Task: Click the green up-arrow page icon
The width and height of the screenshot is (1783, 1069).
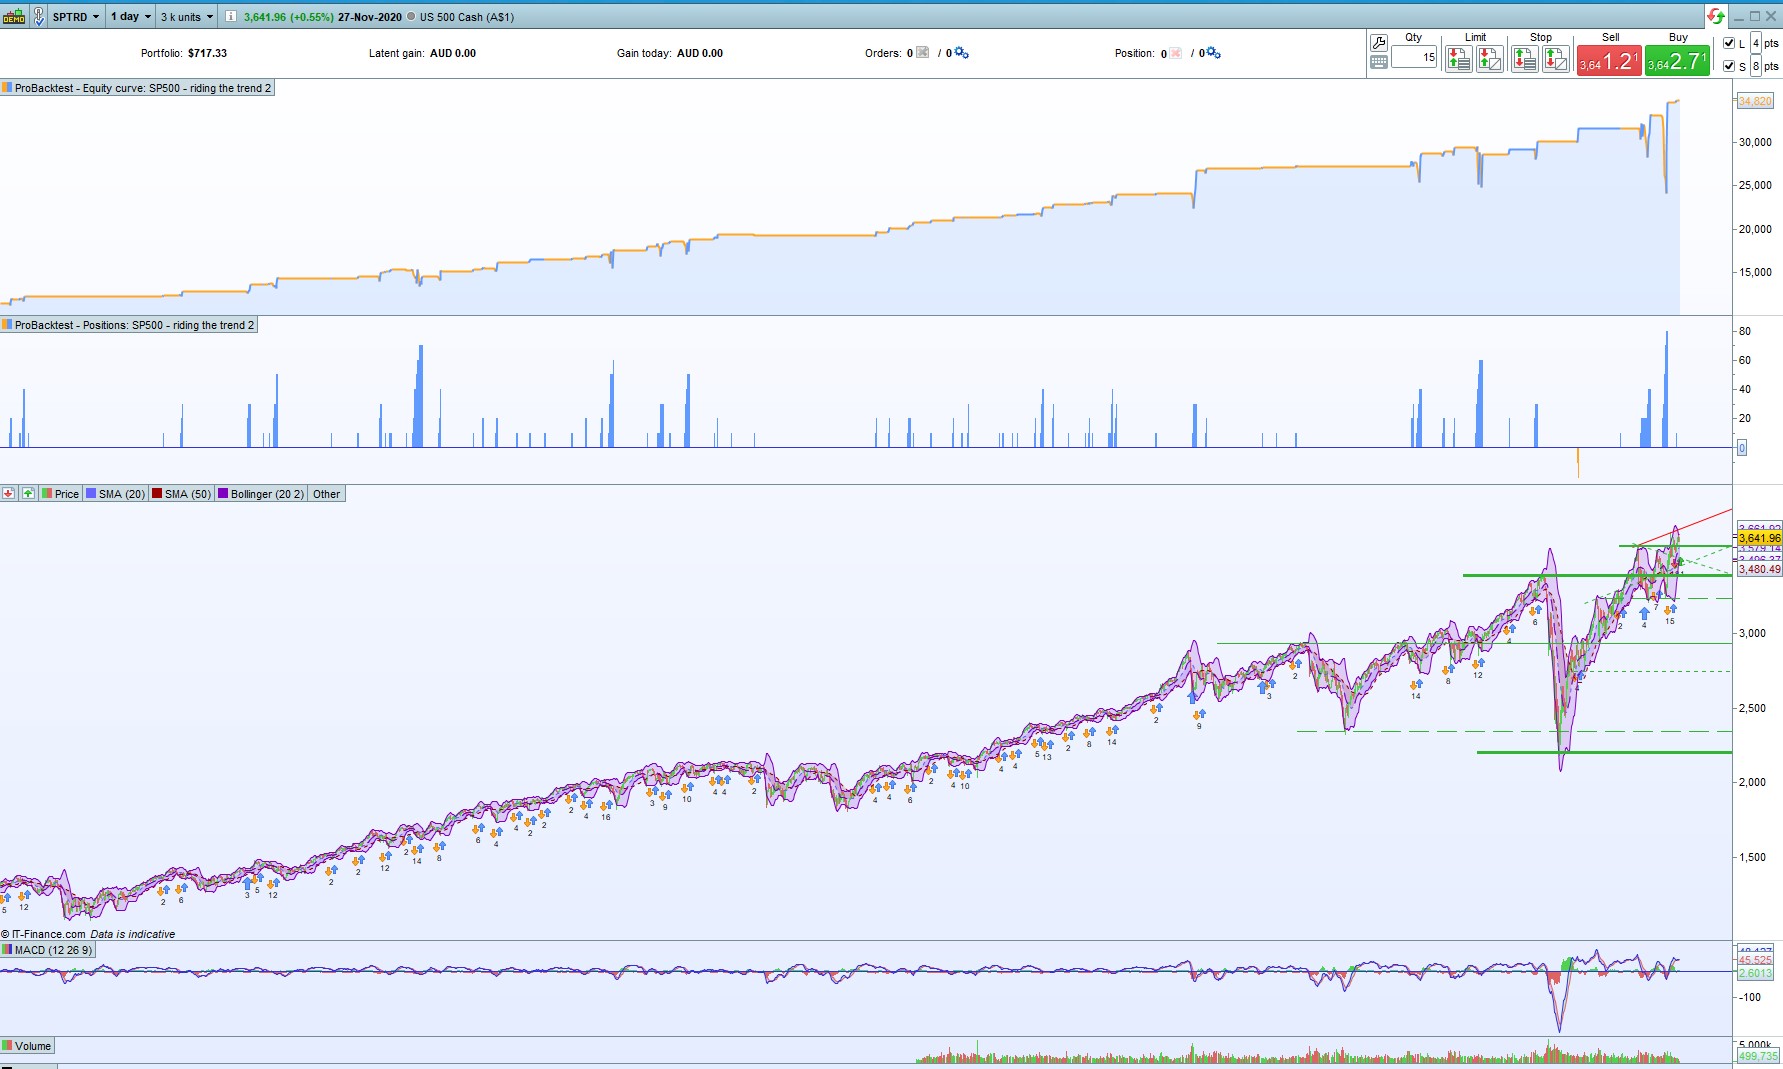Action: (x=28, y=493)
